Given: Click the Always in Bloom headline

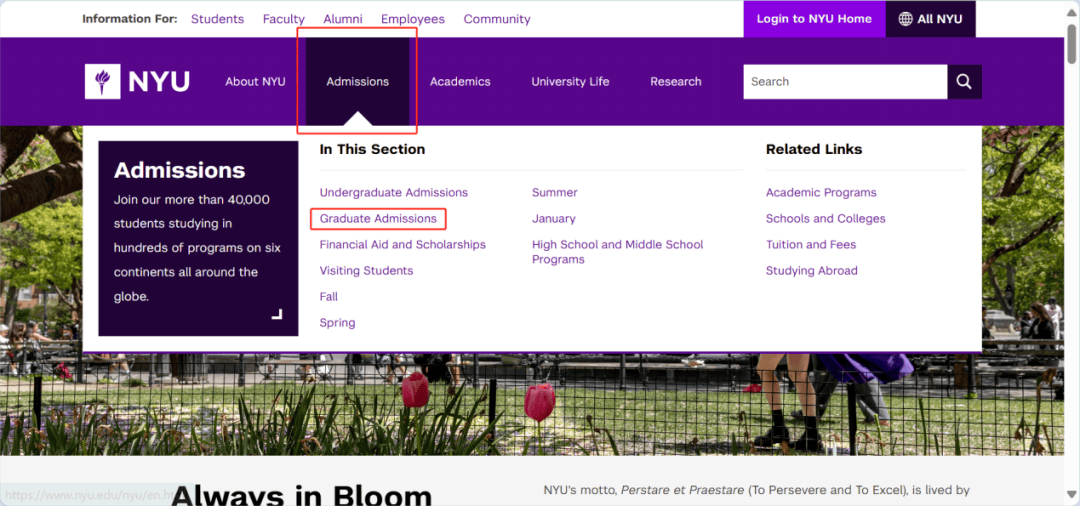Looking at the screenshot, I should (302, 494).
